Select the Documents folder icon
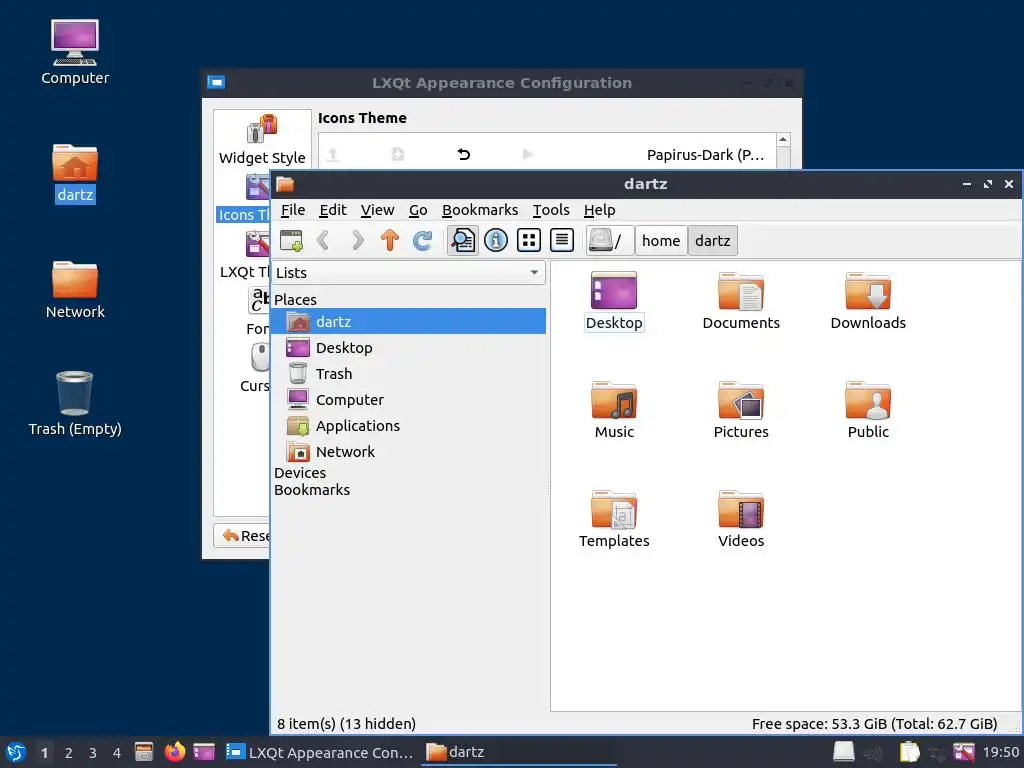 [741, 302]
